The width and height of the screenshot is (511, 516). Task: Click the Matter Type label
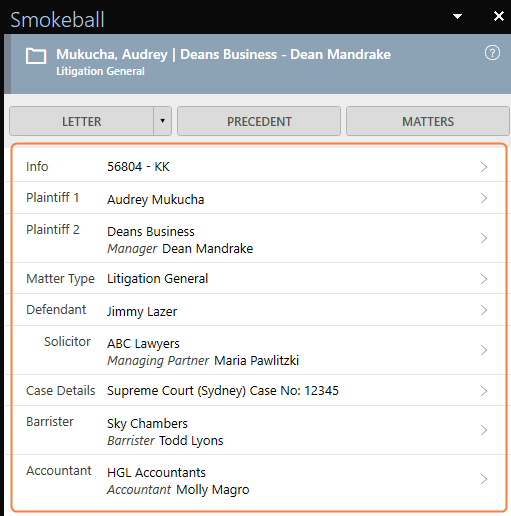click(60, 279)
